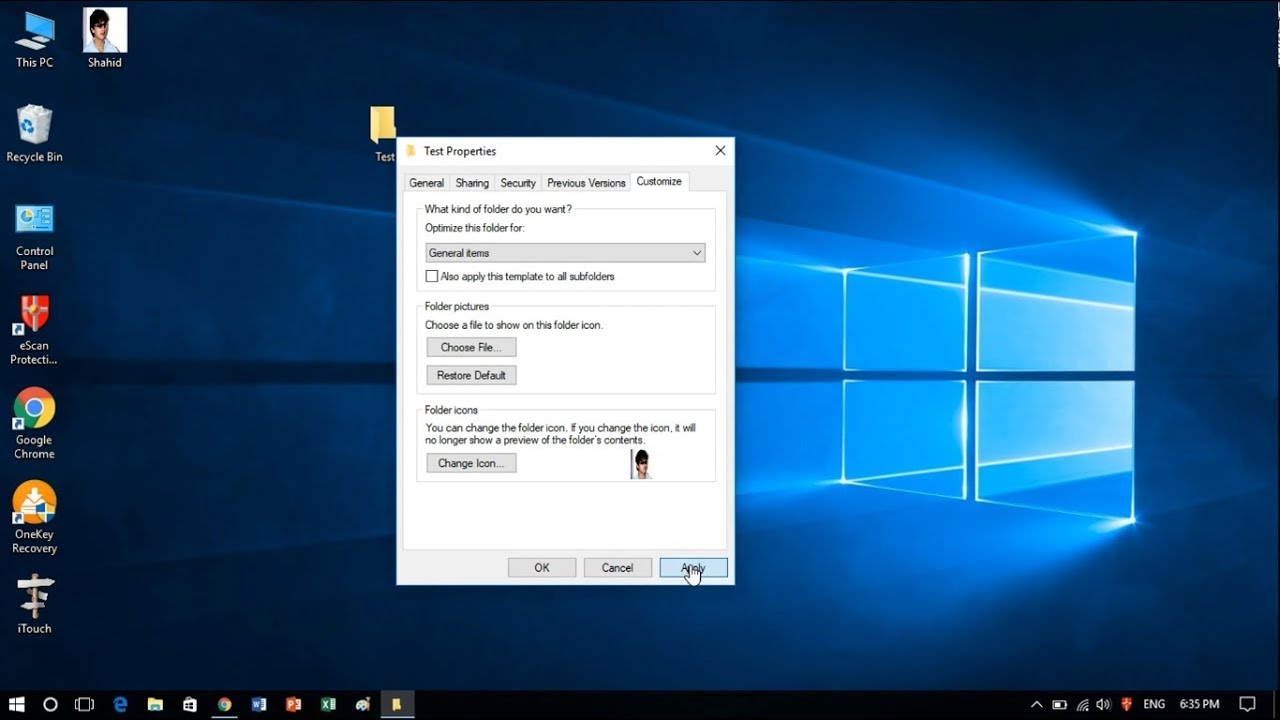Open the 'Optimize this folder for' dropdown
This screenshot has width=1280, height=720.
(x=697, y=252)
